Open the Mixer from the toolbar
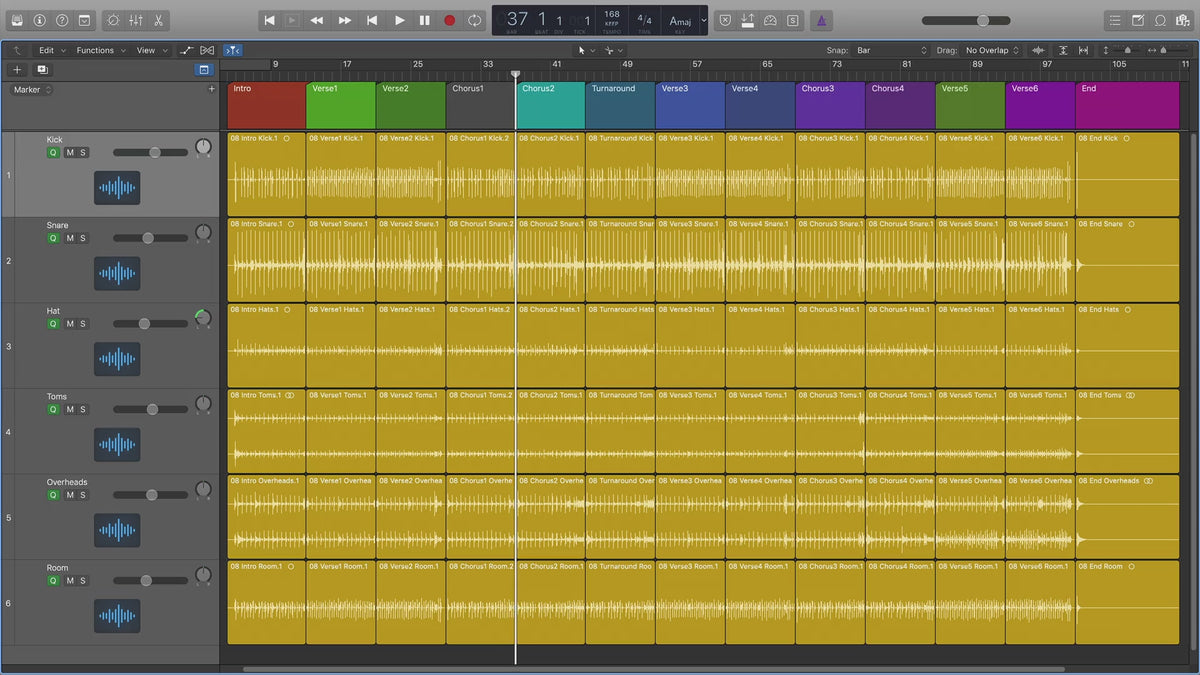This screenshot has height=675, width=1200. (136, 20)
